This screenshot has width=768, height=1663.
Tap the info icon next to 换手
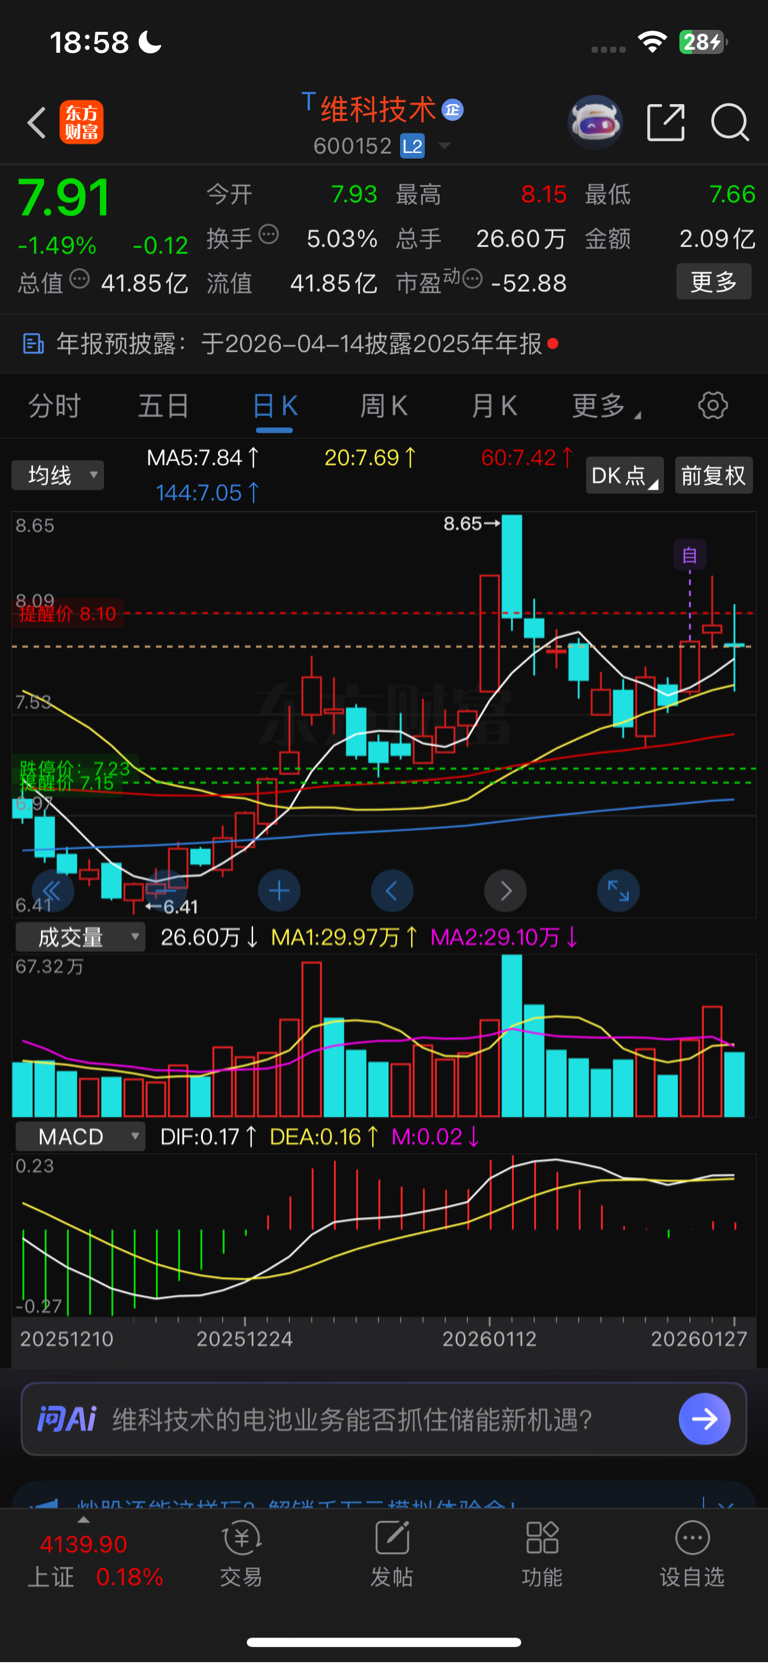pyautogui.click(x=268, y=235)
